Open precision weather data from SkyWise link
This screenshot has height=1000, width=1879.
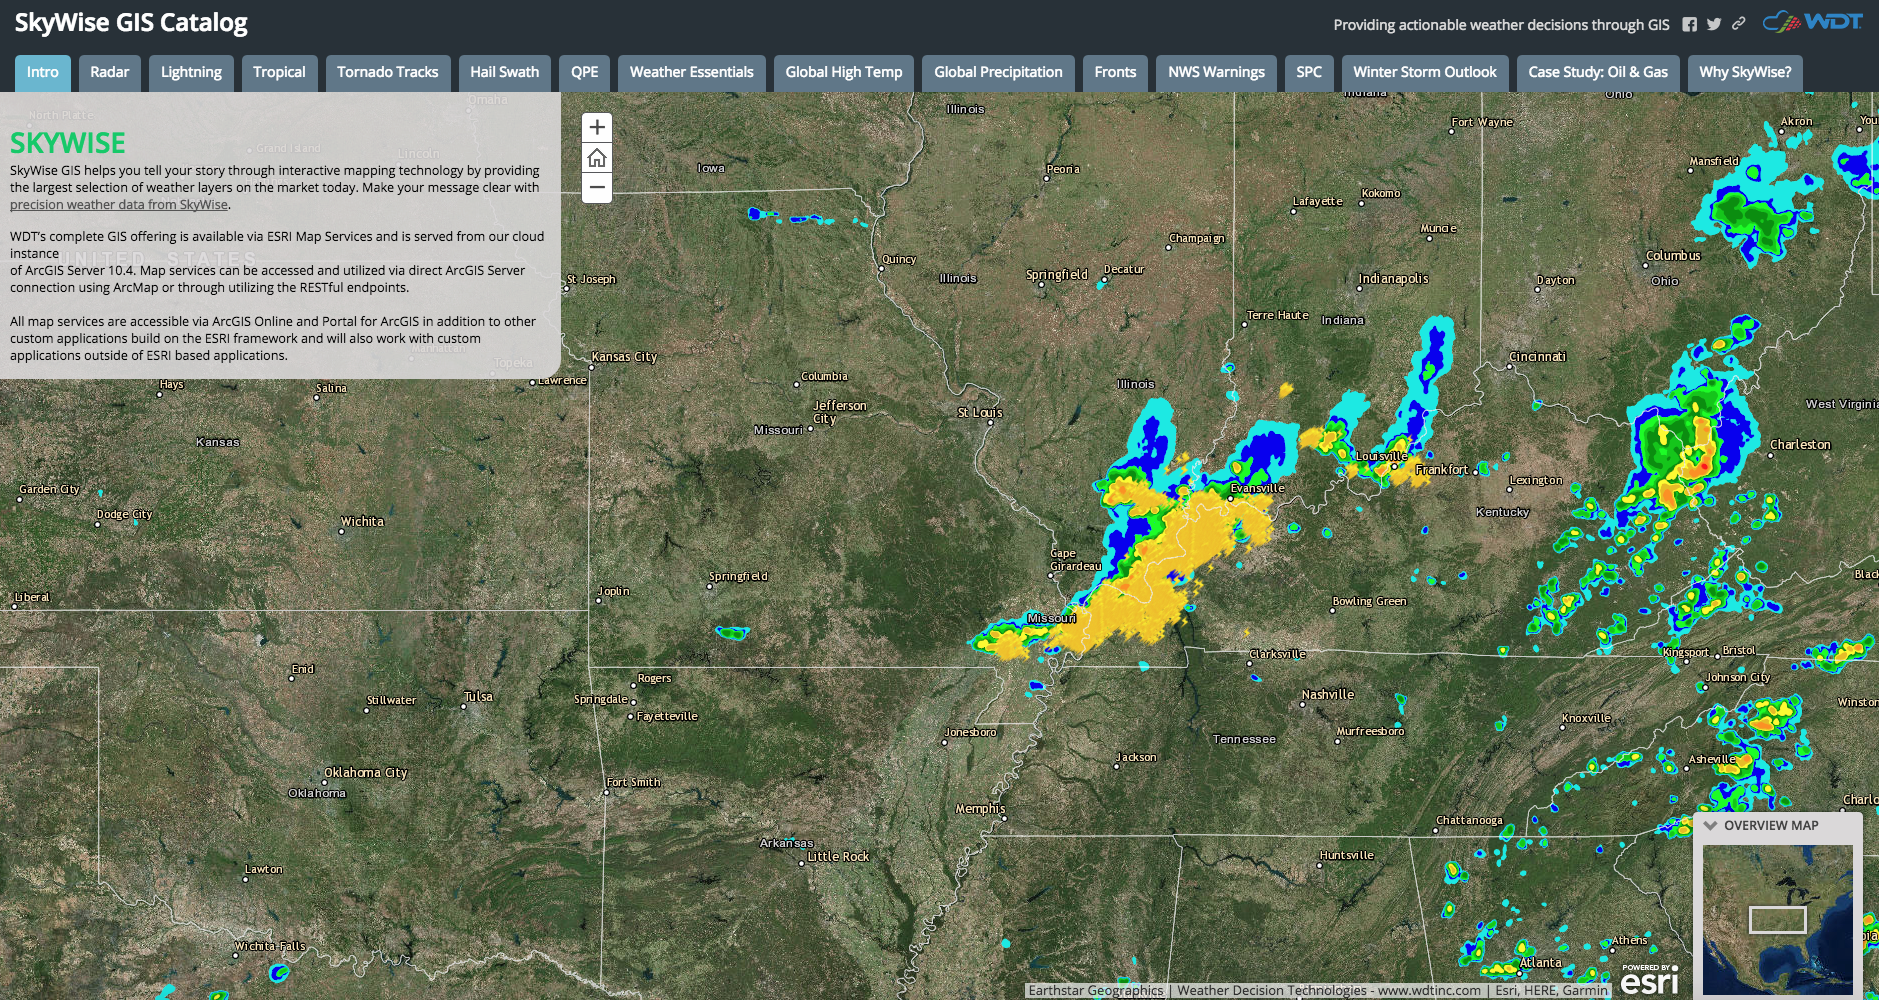118,204
